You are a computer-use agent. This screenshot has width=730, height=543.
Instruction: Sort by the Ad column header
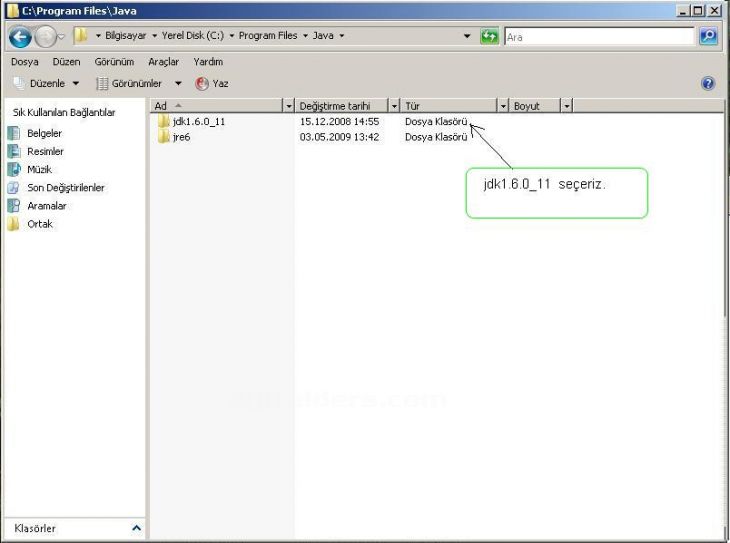coord(217,106)
